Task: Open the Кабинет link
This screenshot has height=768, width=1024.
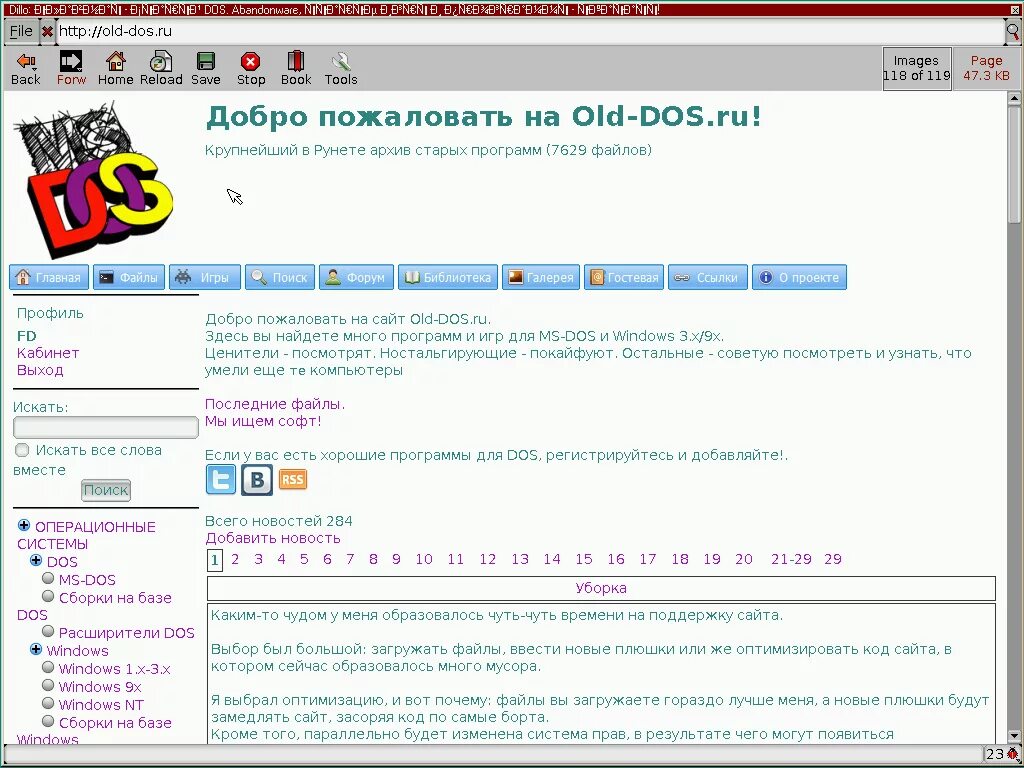Action: [x=48, y=353]
